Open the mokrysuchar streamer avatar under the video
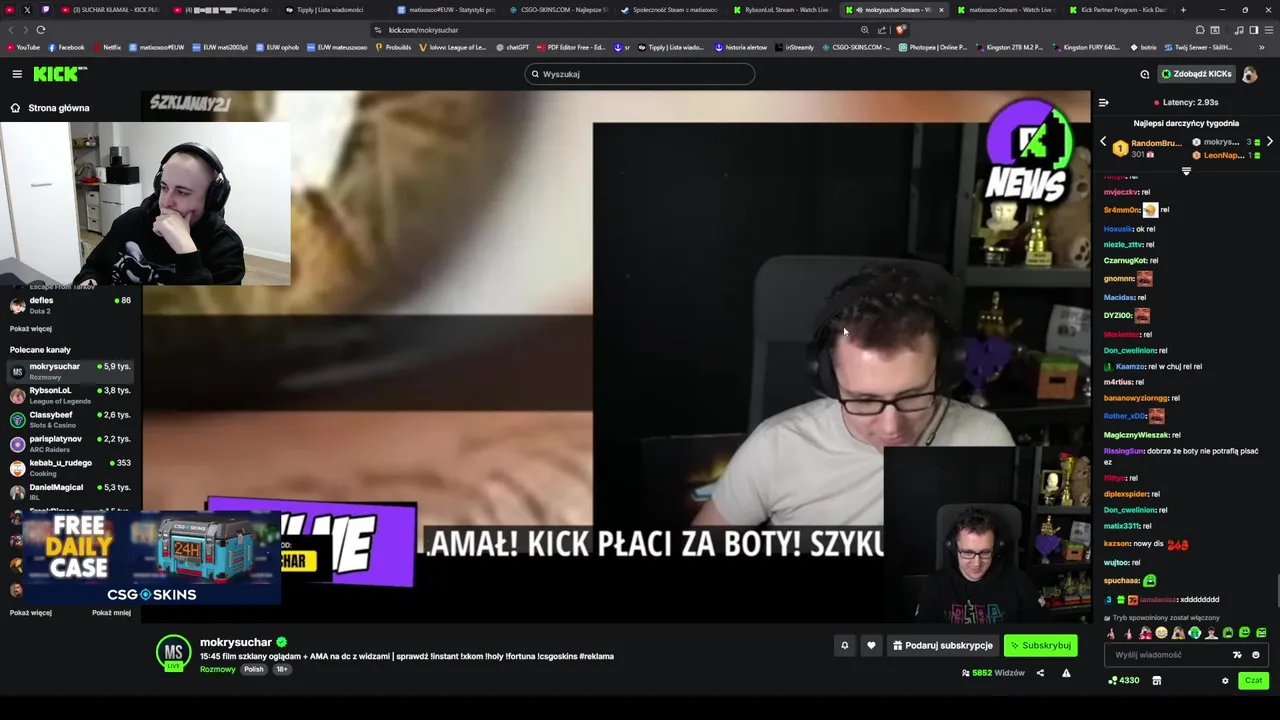Screen dimensions: 1280x720 coord(173,653)
